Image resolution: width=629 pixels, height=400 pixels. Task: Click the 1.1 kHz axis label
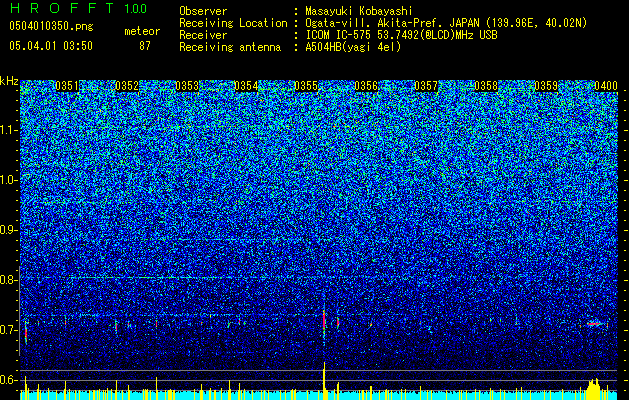pos(8,130)
